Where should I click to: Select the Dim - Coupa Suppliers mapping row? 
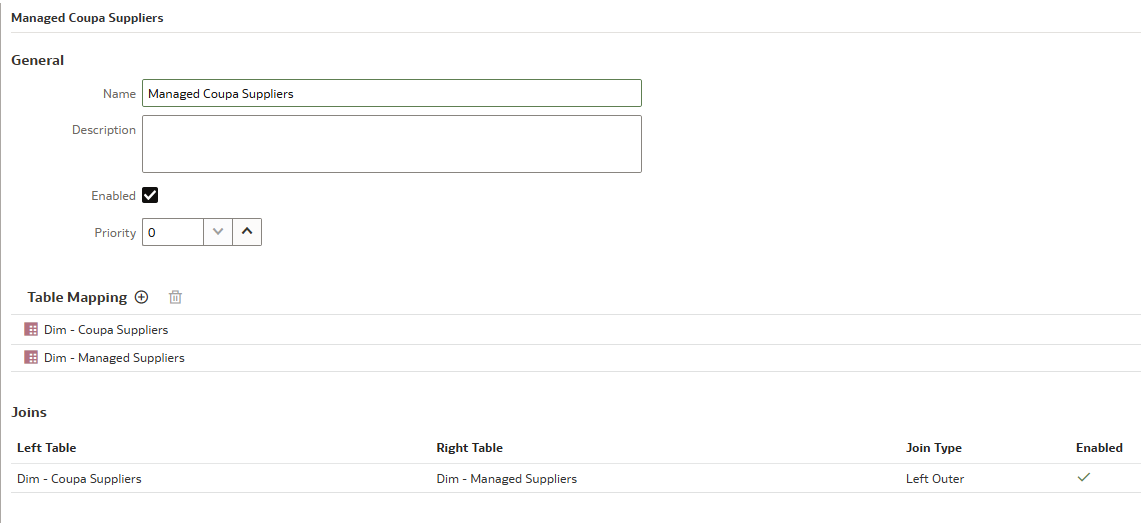576,330
